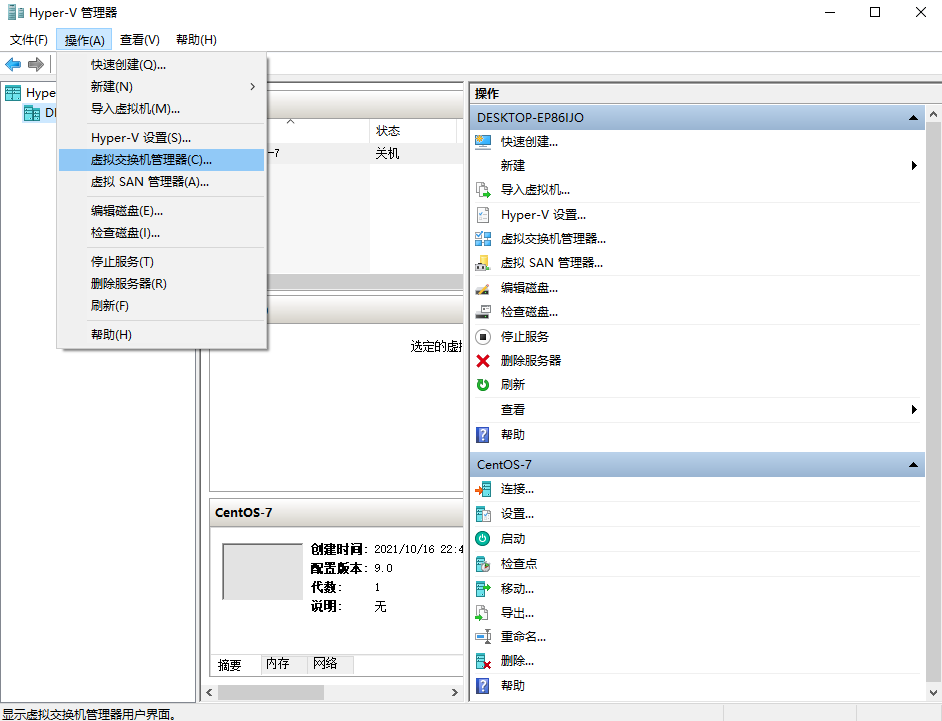Open the 帮助(H) menu in menu bar
The width and height of the screenshot is (942, 721).
coord(196,40)
